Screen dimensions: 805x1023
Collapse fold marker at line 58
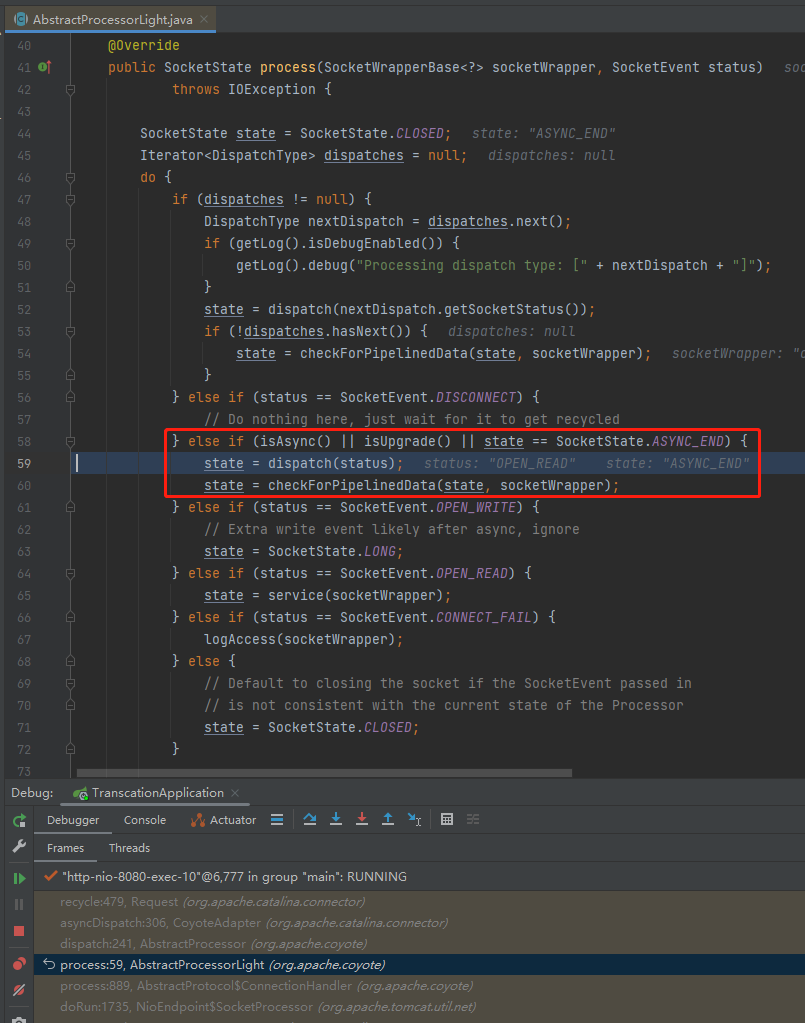pyautogui.click(x=70, y=442)
